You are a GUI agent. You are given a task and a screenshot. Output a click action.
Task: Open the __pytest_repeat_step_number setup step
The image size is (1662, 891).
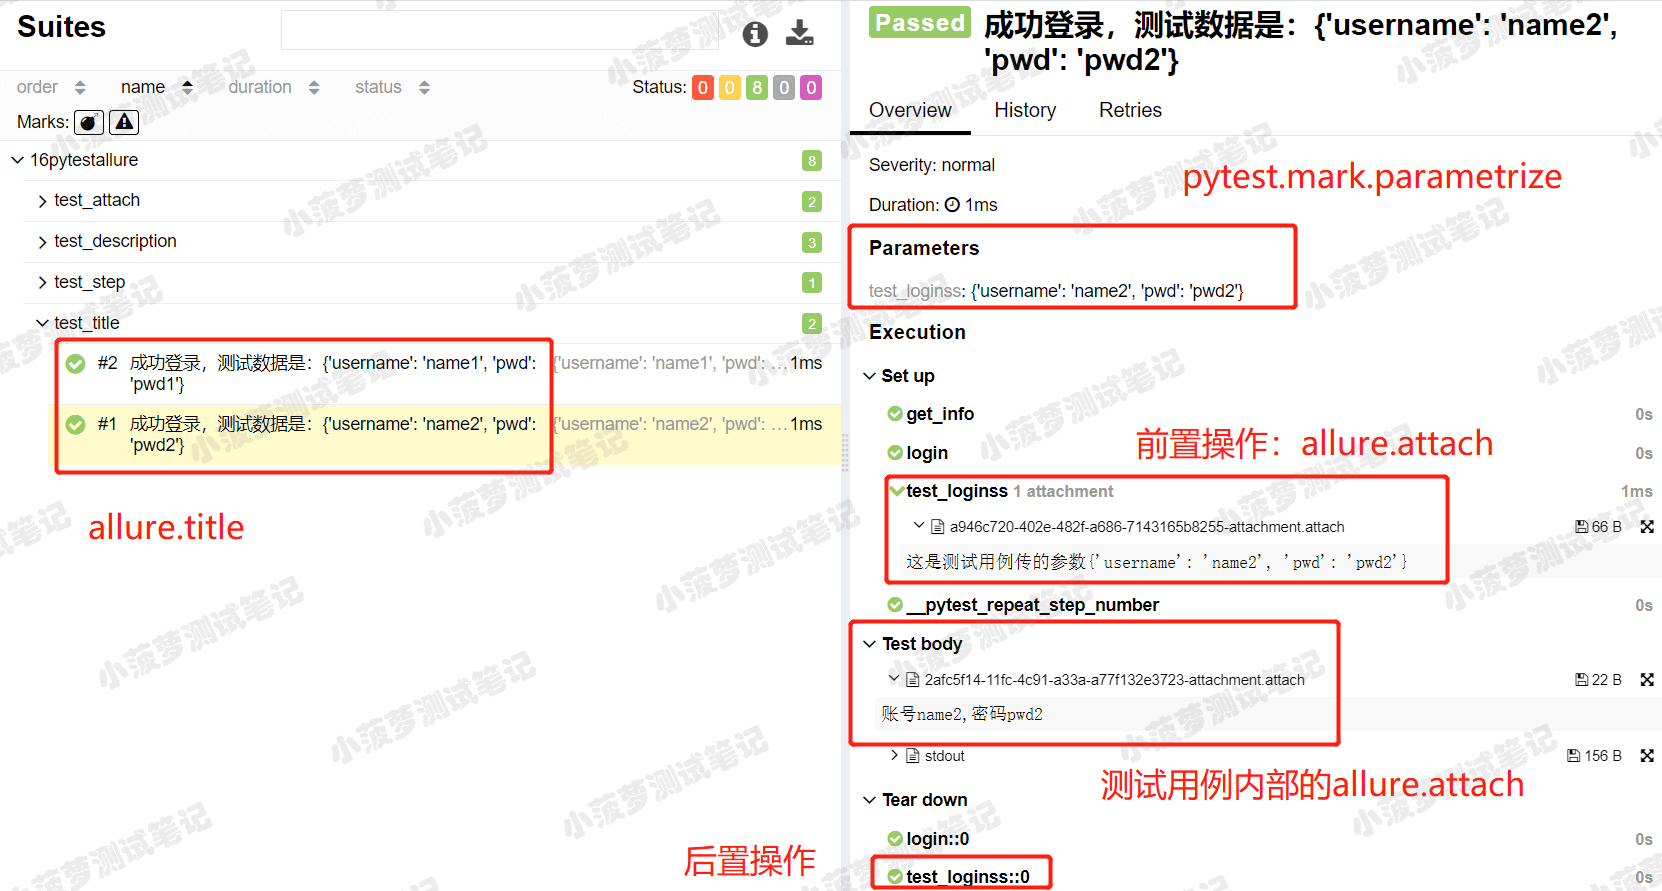point(1032,605)
